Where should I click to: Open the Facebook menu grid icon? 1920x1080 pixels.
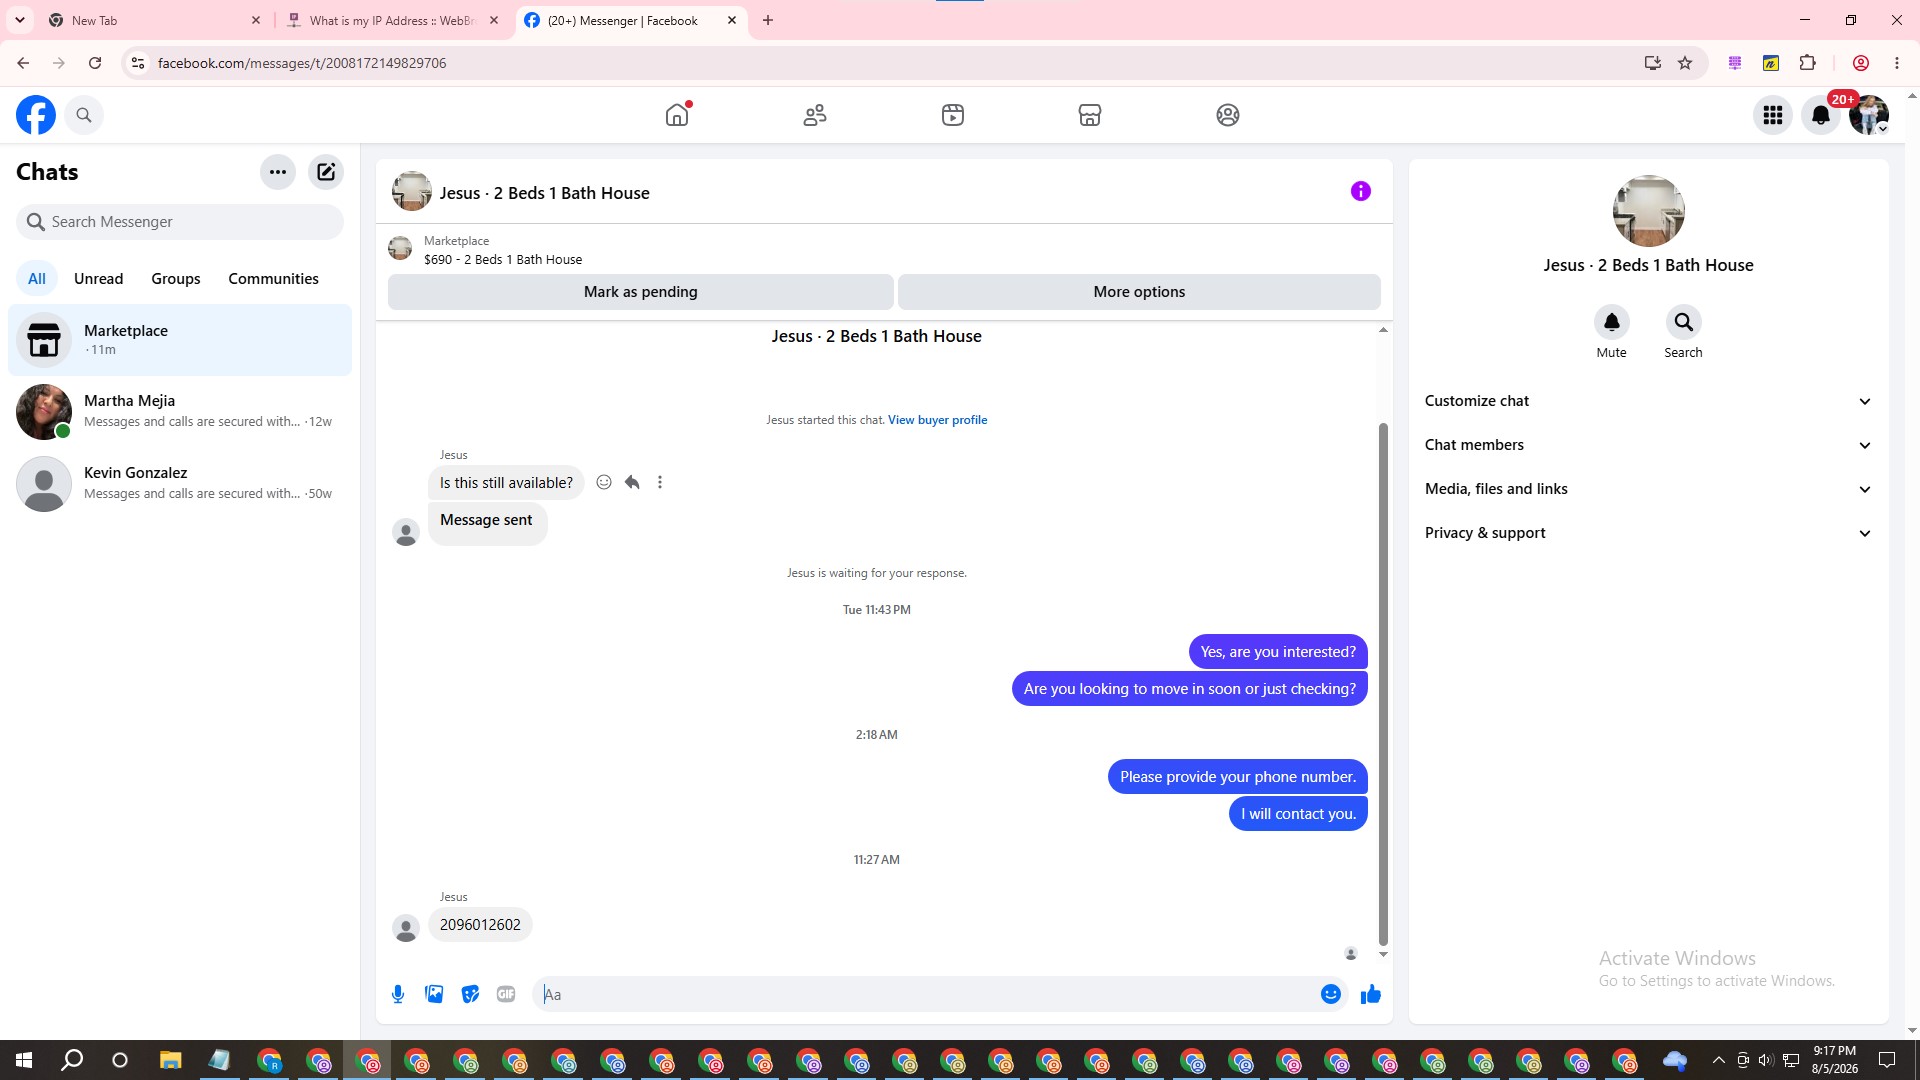(x=1773, y=115)
